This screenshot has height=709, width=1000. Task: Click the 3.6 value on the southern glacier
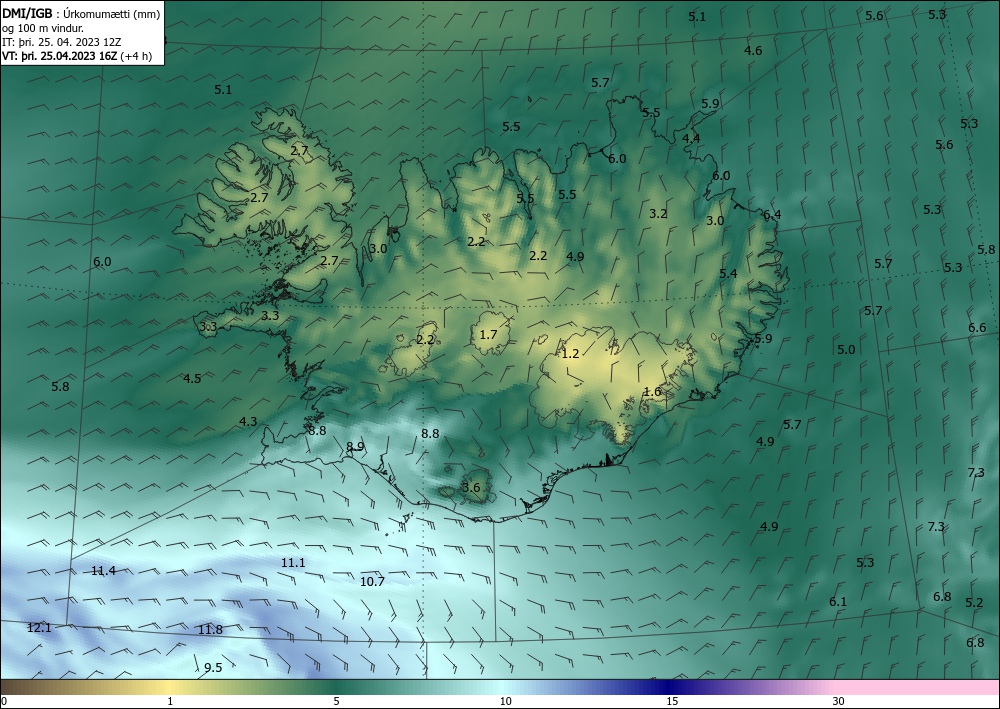(471, 488)
